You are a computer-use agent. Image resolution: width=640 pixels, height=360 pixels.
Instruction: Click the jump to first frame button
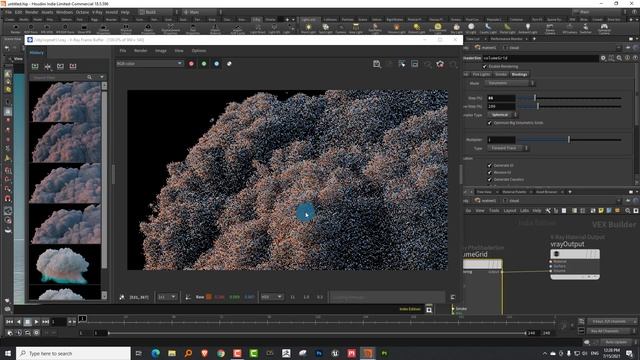(x=9, y=322)
